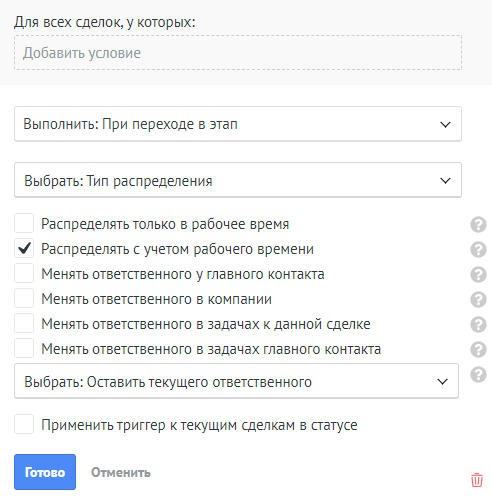Click 'Добавить условие' field
The image size is (492, 496).
click(x=238, y=53)
